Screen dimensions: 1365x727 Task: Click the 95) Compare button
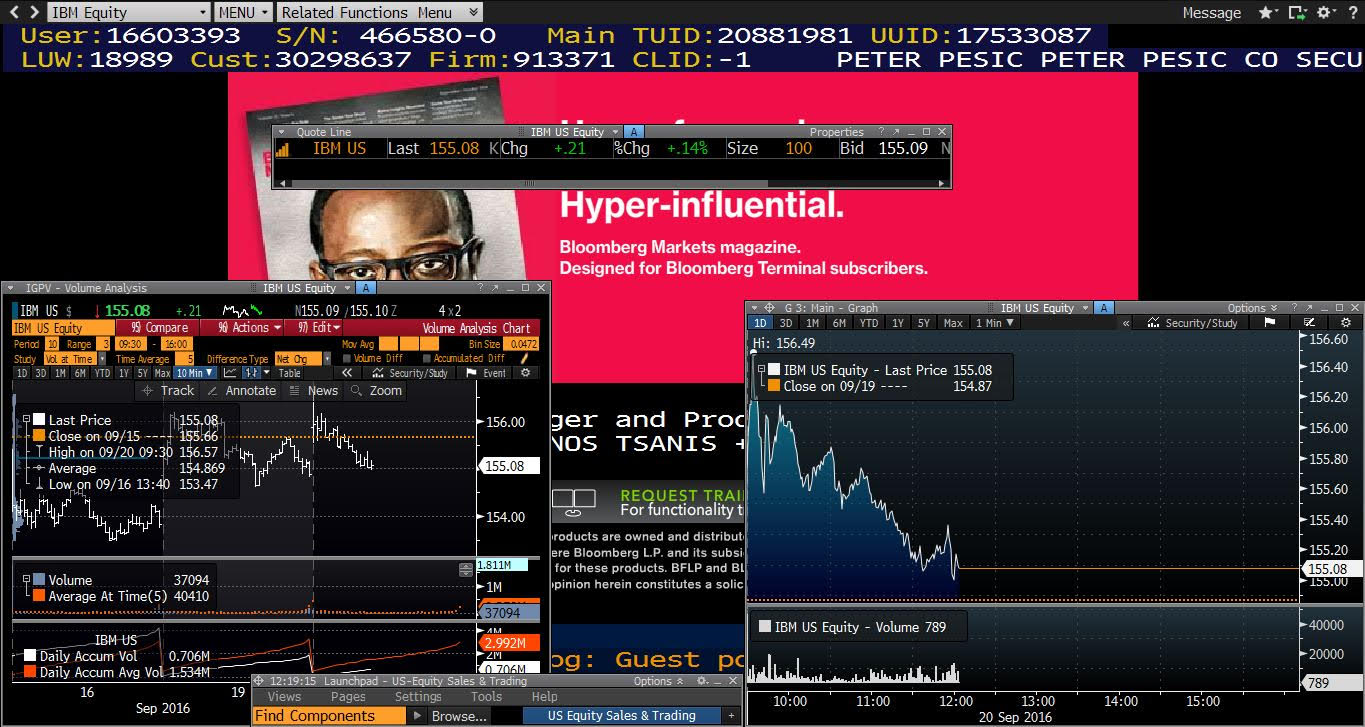pyautogui.click(x=158, y=328)
